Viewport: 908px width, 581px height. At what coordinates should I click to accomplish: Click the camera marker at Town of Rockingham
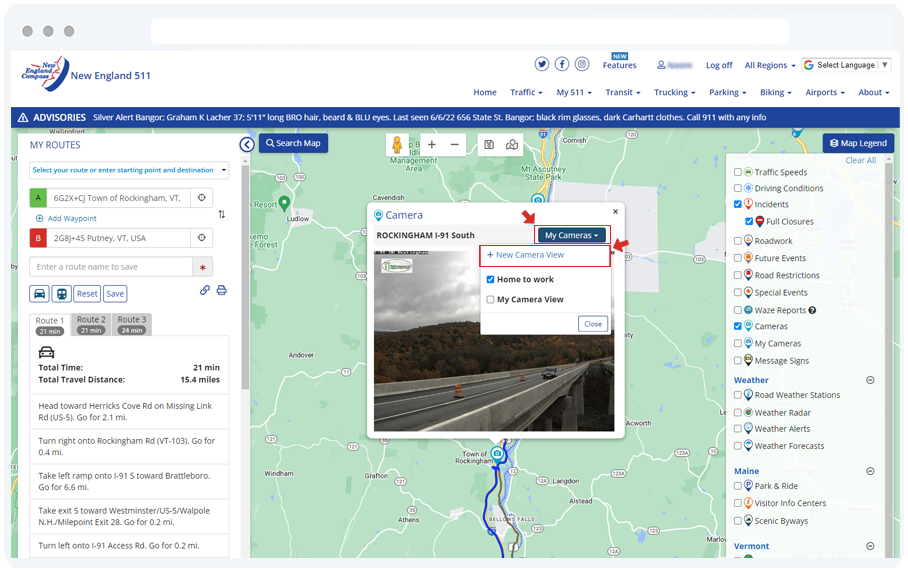[x=497, y=454]
